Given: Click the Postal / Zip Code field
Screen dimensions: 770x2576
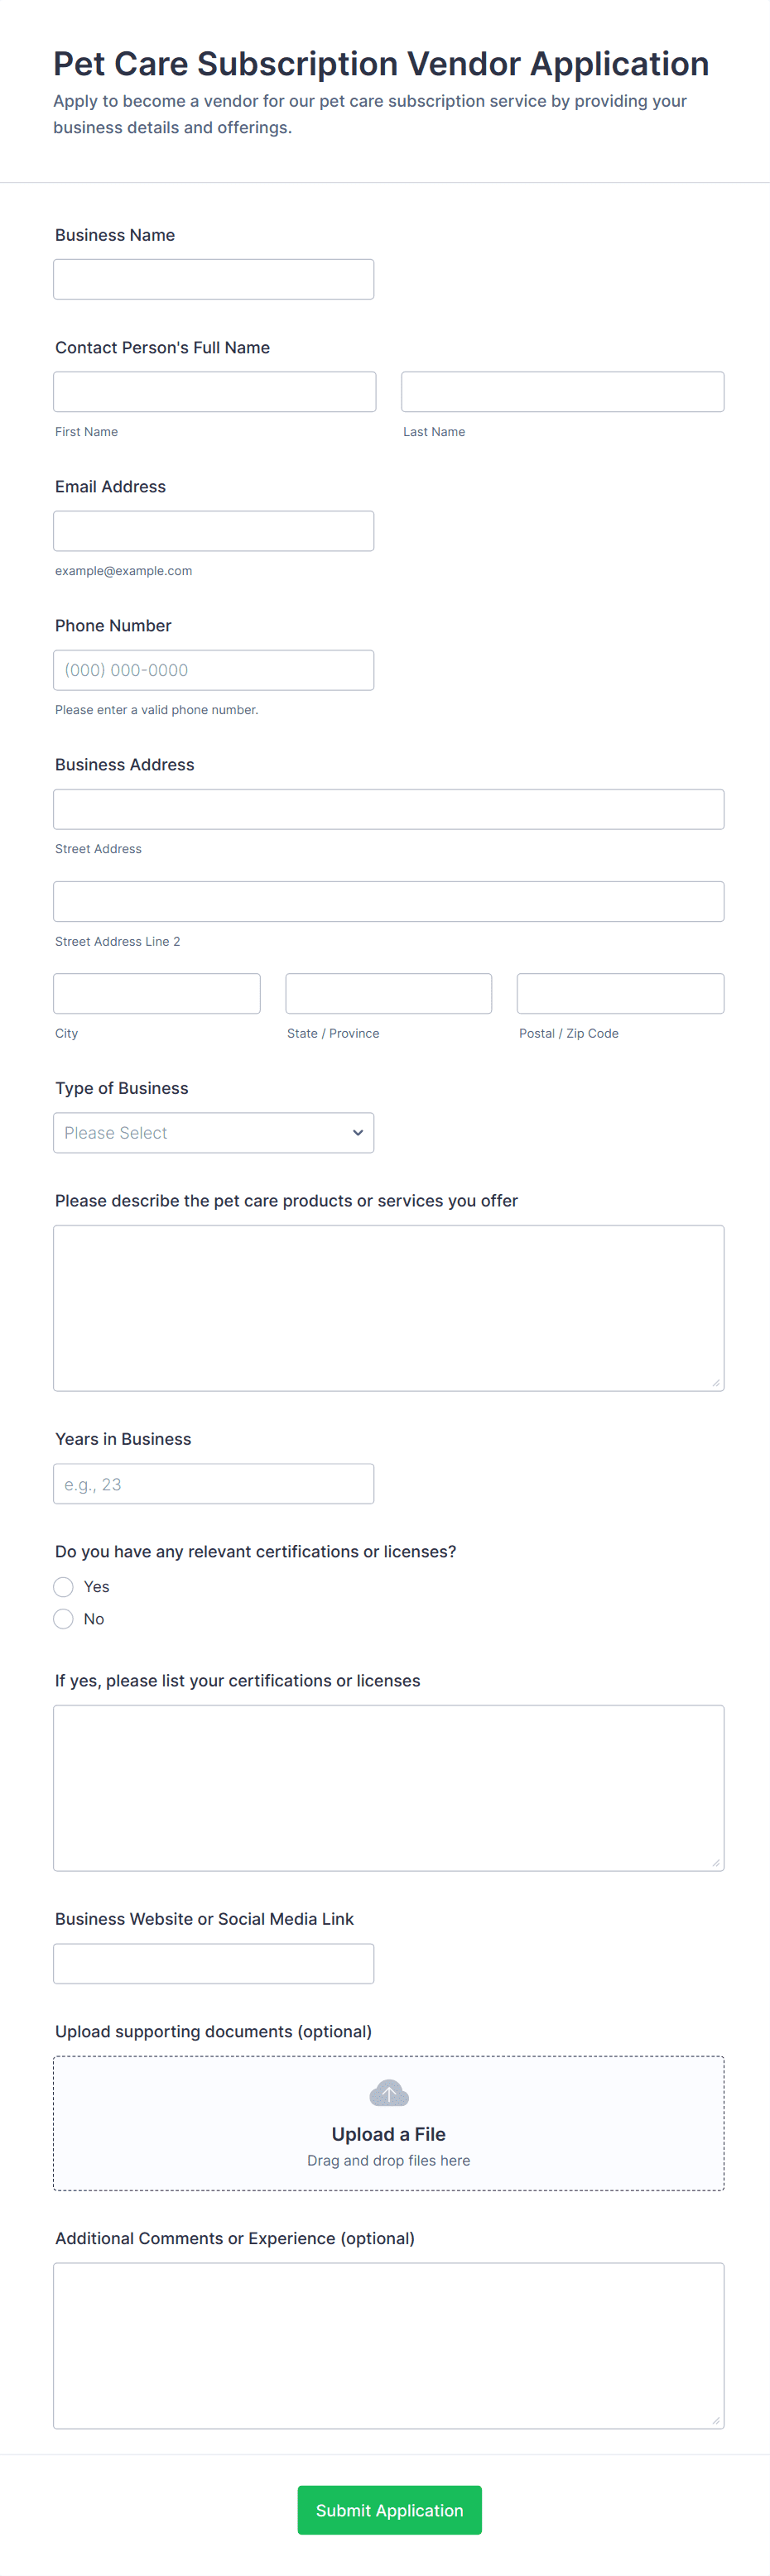Looking at the screenshot, I should [620, 993].
